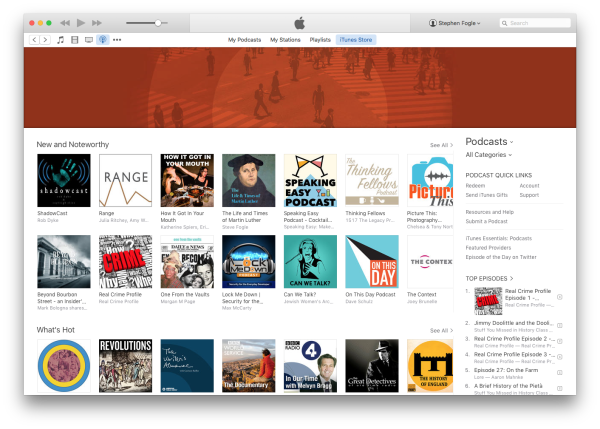See All What's Hot podcasts
Screen dimensions: 600x429
click(x=441, y=330)
